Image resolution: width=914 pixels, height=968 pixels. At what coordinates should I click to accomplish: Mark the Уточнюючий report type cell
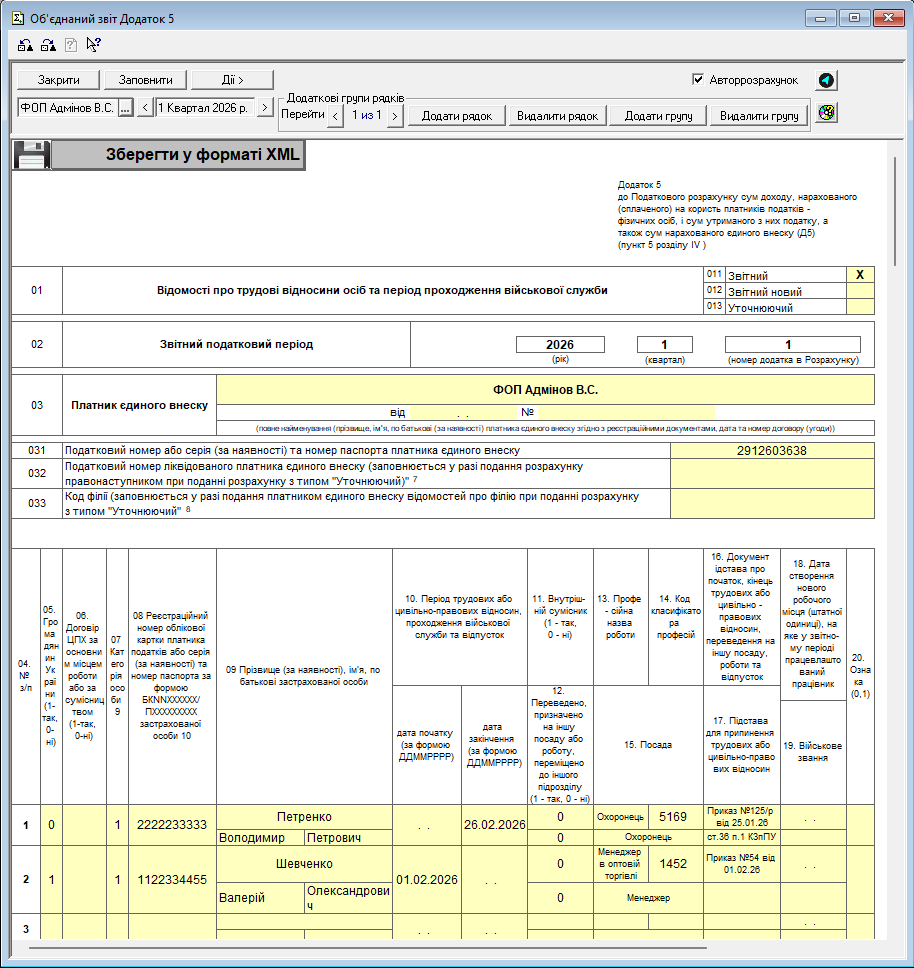coord(860,307)
